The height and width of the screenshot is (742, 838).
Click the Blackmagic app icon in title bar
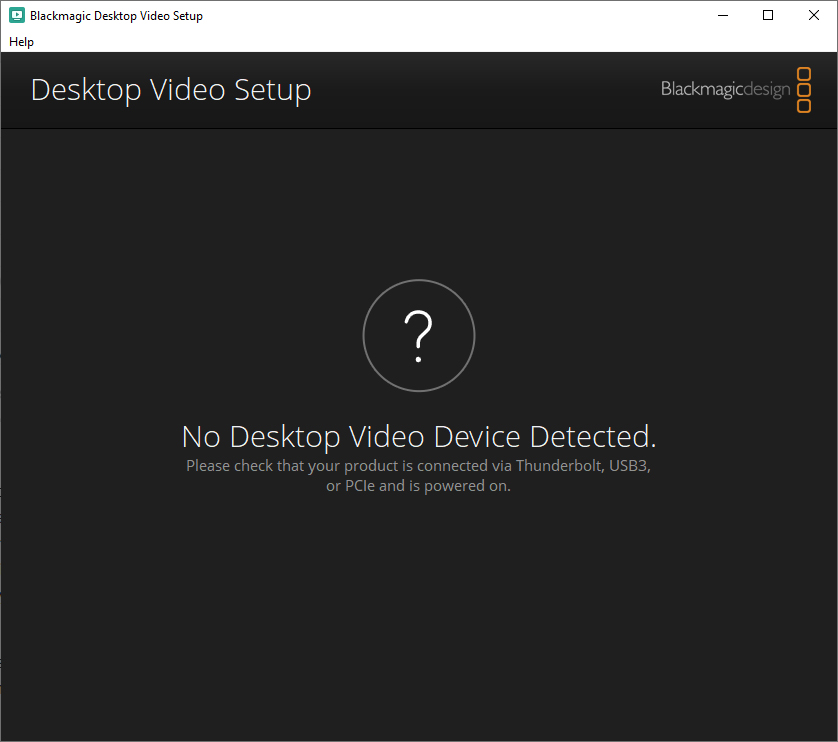point(17,16)
